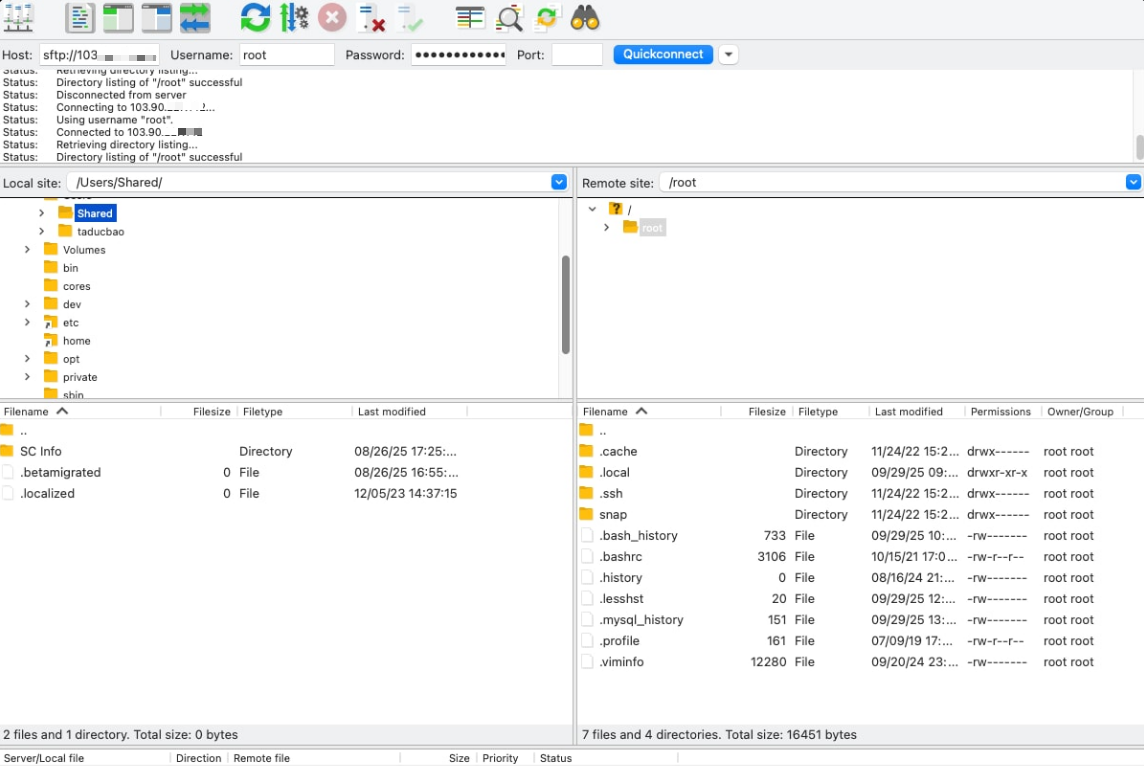Viewport: 1144px width, 783px height.
Task: Expand the private folder node
Action: [x=27, y=377]
